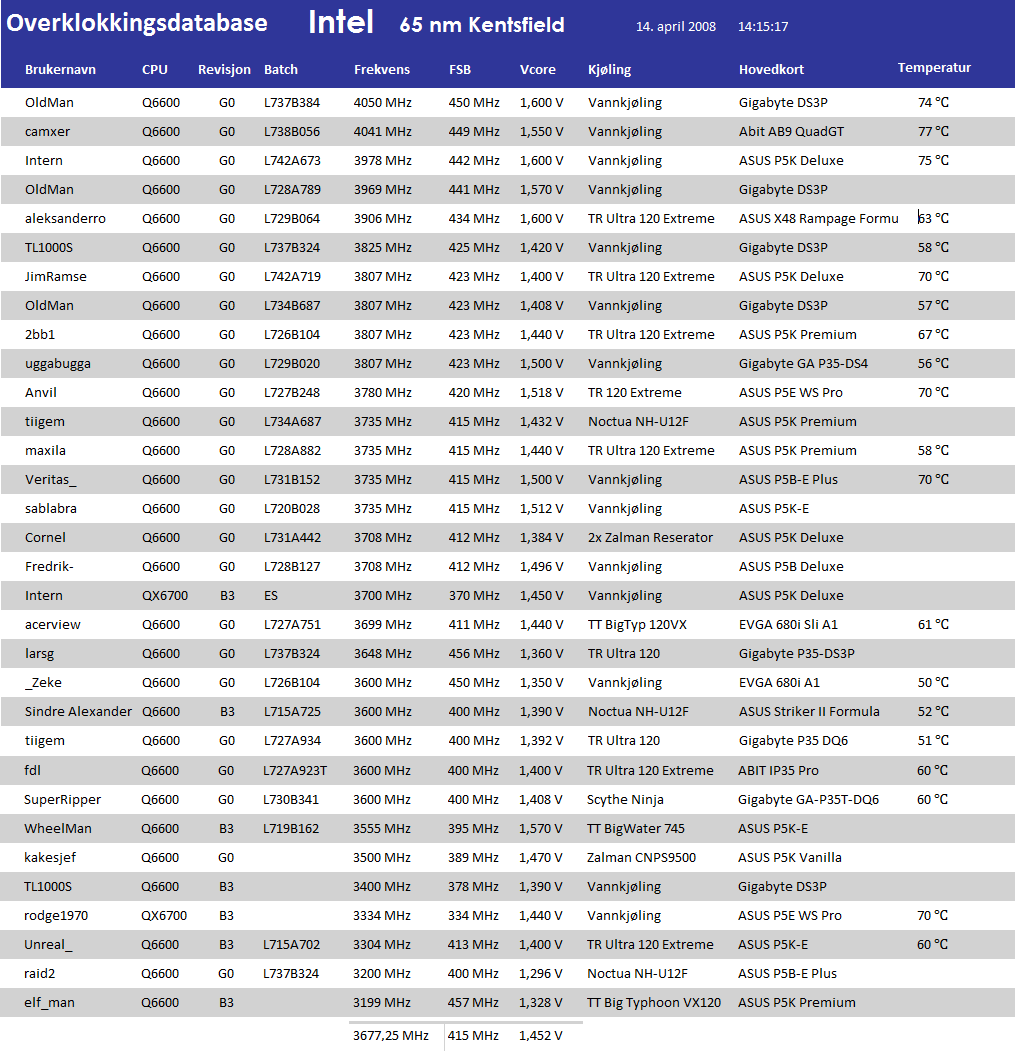Select username Cornel

(45, 538)
